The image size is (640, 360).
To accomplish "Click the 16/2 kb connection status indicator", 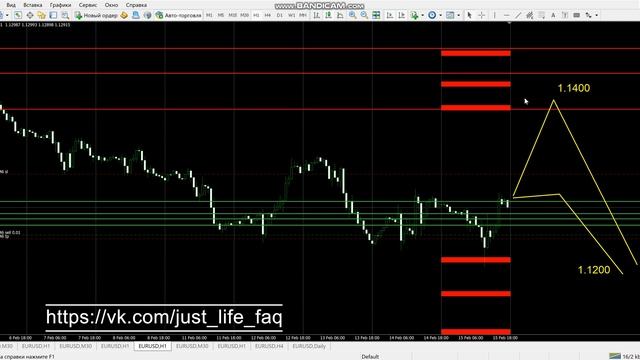I will pyautogui.click(x=625, y=356).
